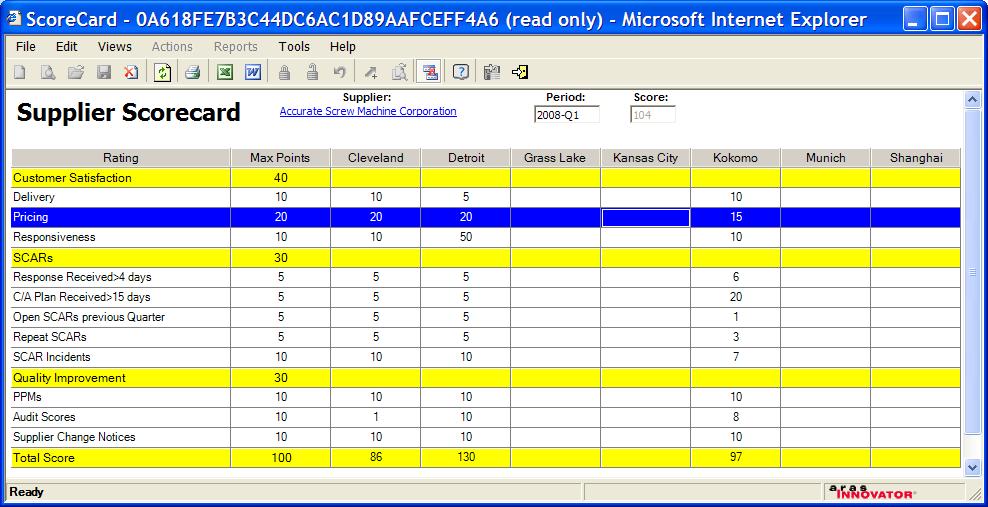
Task: Click the arrow with plus toolbar icon
Action: 371,72
